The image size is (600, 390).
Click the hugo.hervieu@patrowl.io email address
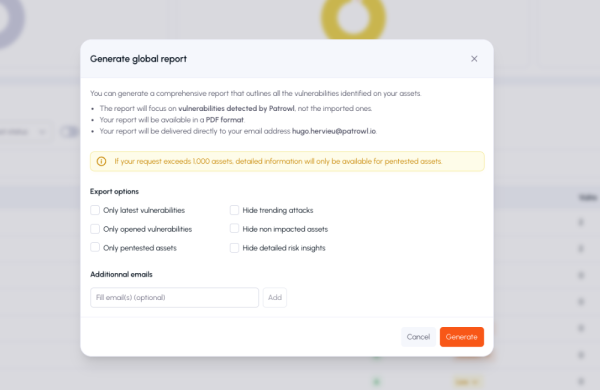334,131
